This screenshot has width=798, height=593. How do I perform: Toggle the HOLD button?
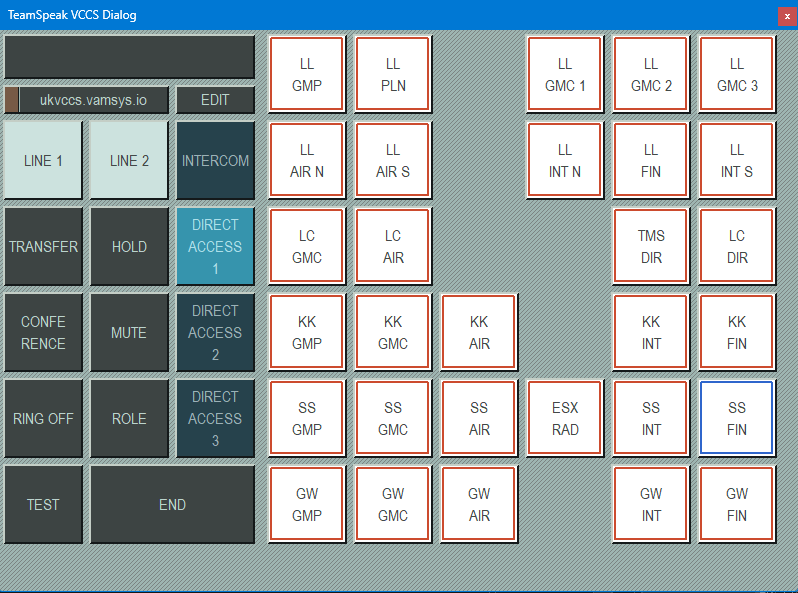(129, 247)
